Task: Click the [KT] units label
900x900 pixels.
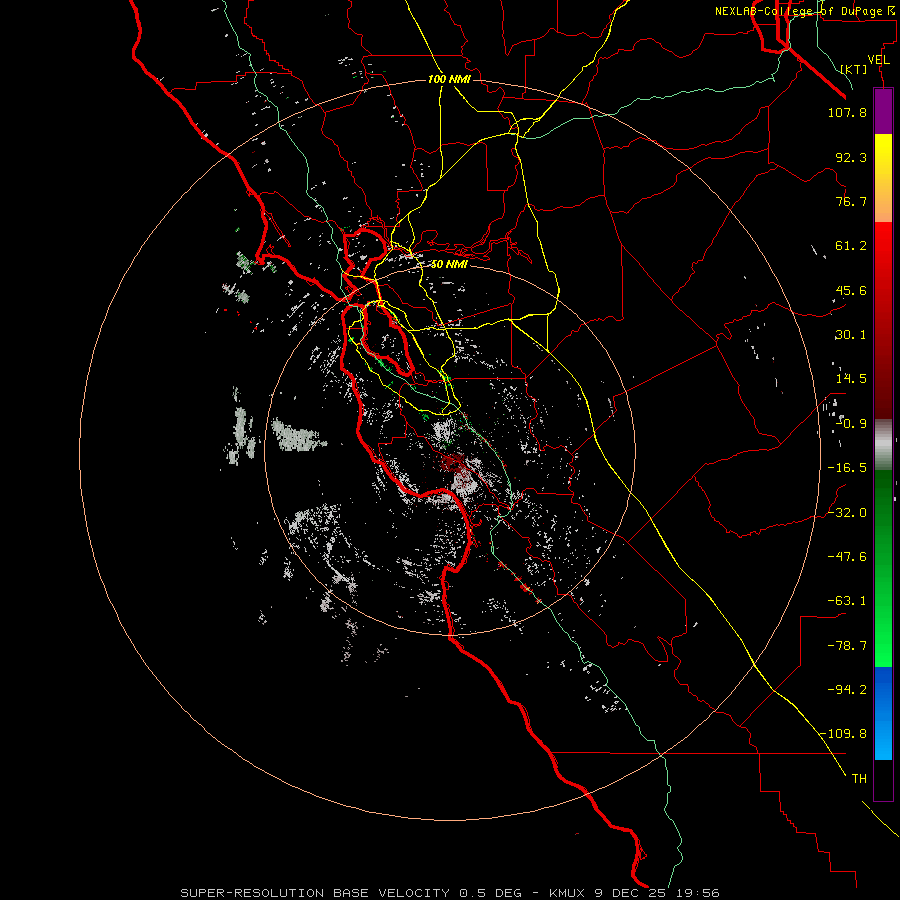Action: [x=854, y=69]
